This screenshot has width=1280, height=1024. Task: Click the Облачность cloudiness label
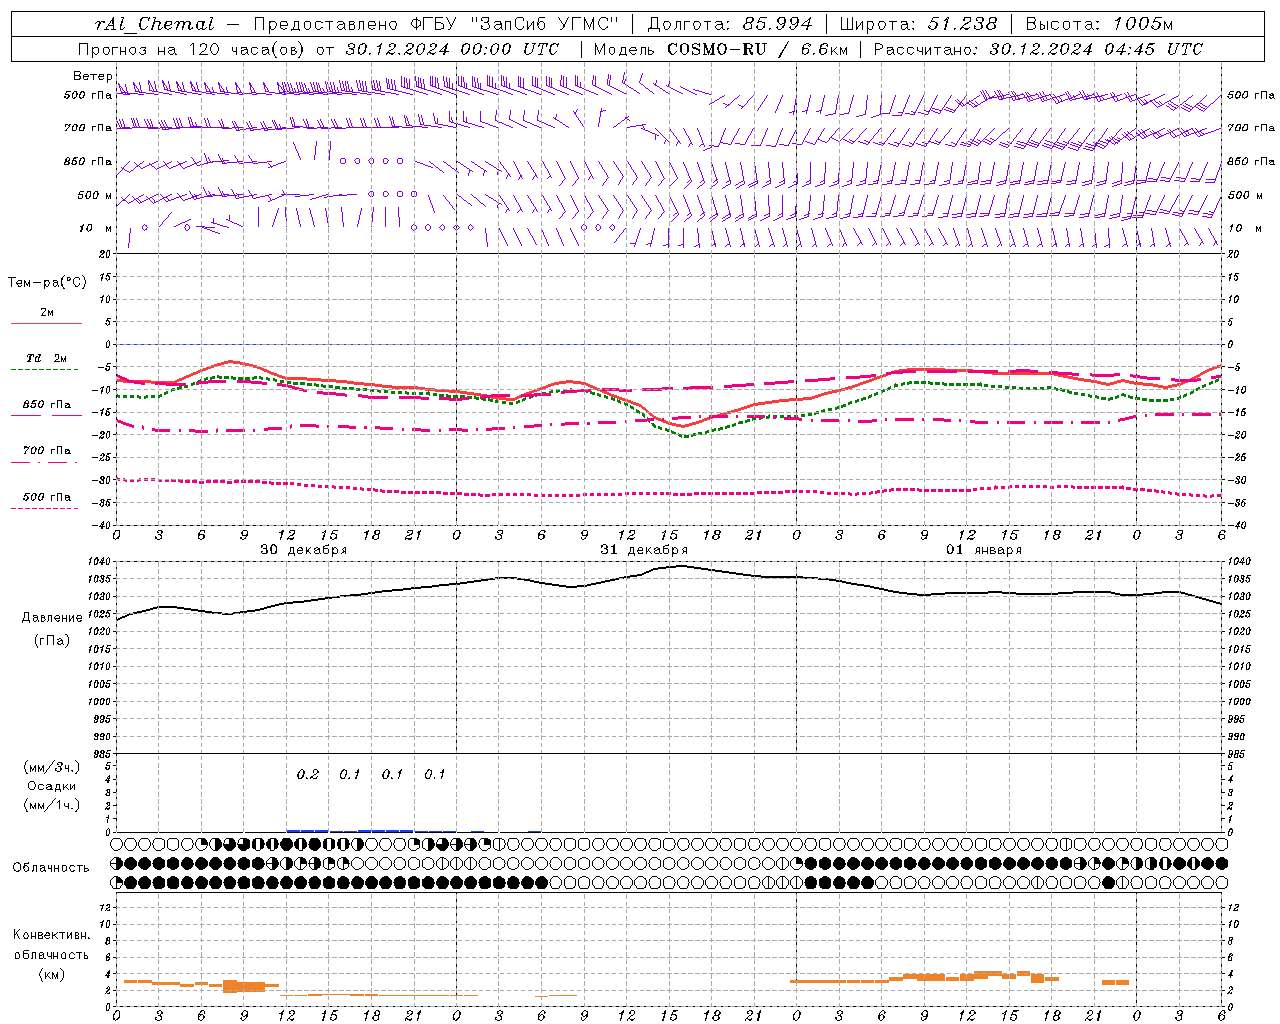pos(51,868)
